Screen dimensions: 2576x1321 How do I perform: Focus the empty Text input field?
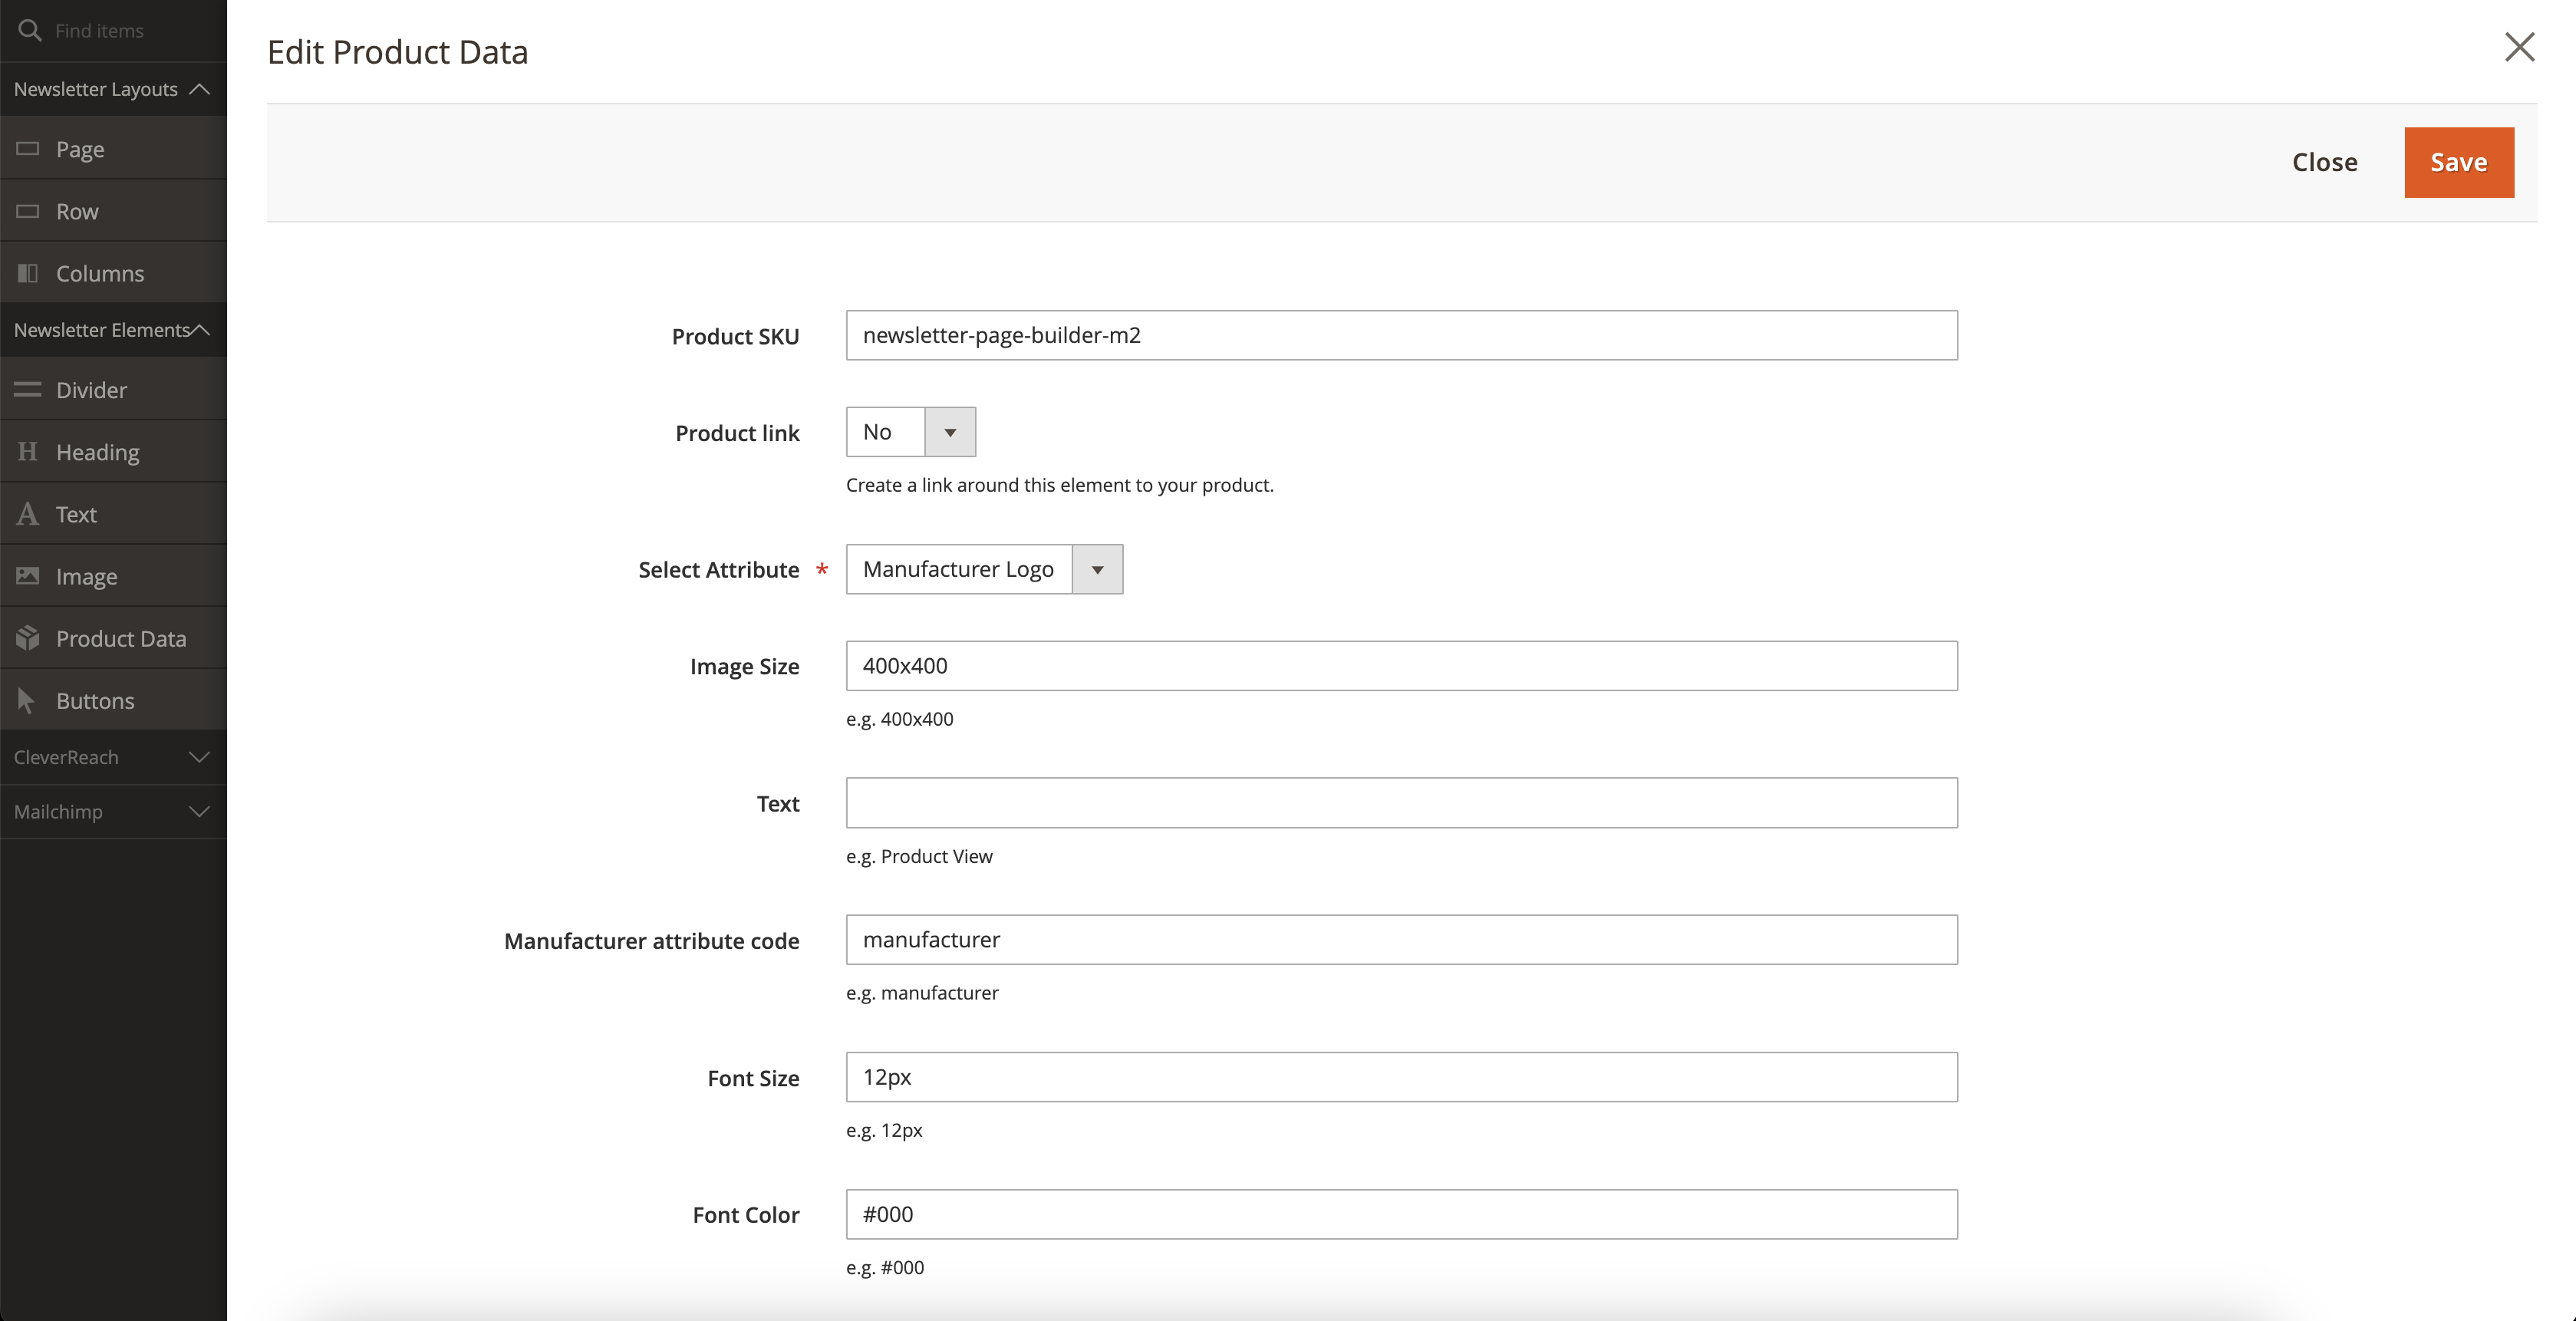coord(1401,803)
